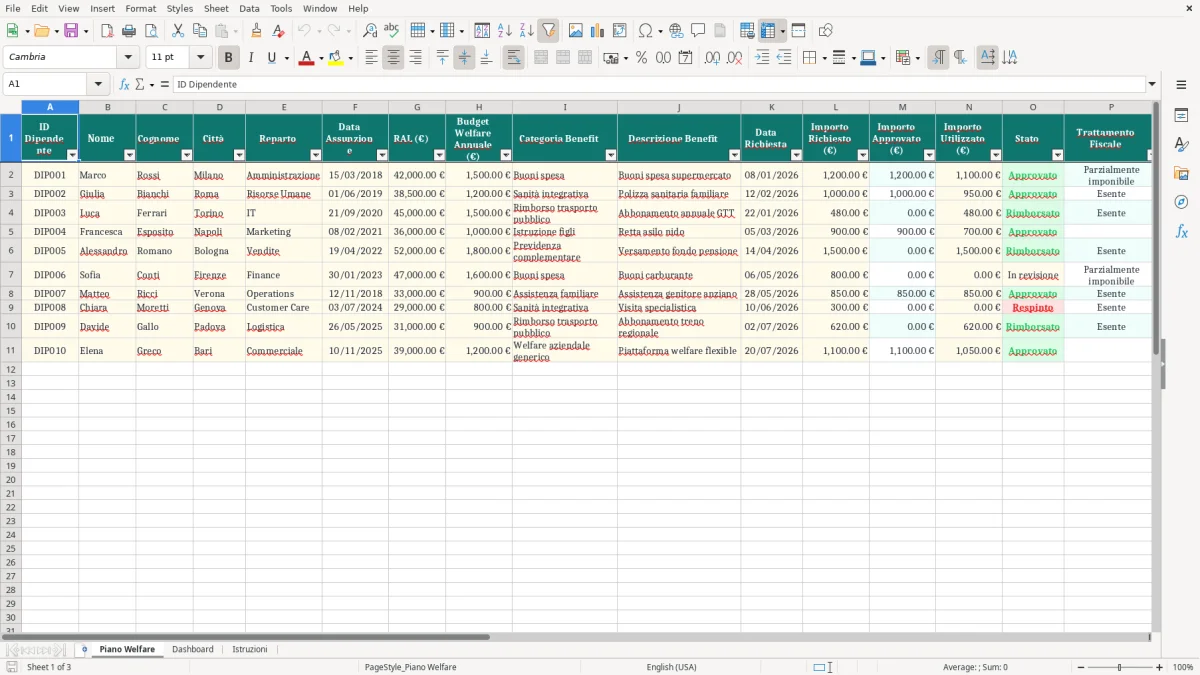This screenshot has height=675, width=1200.
Task: Toggle Bold formatting
Action: click(x=229, y=58)
